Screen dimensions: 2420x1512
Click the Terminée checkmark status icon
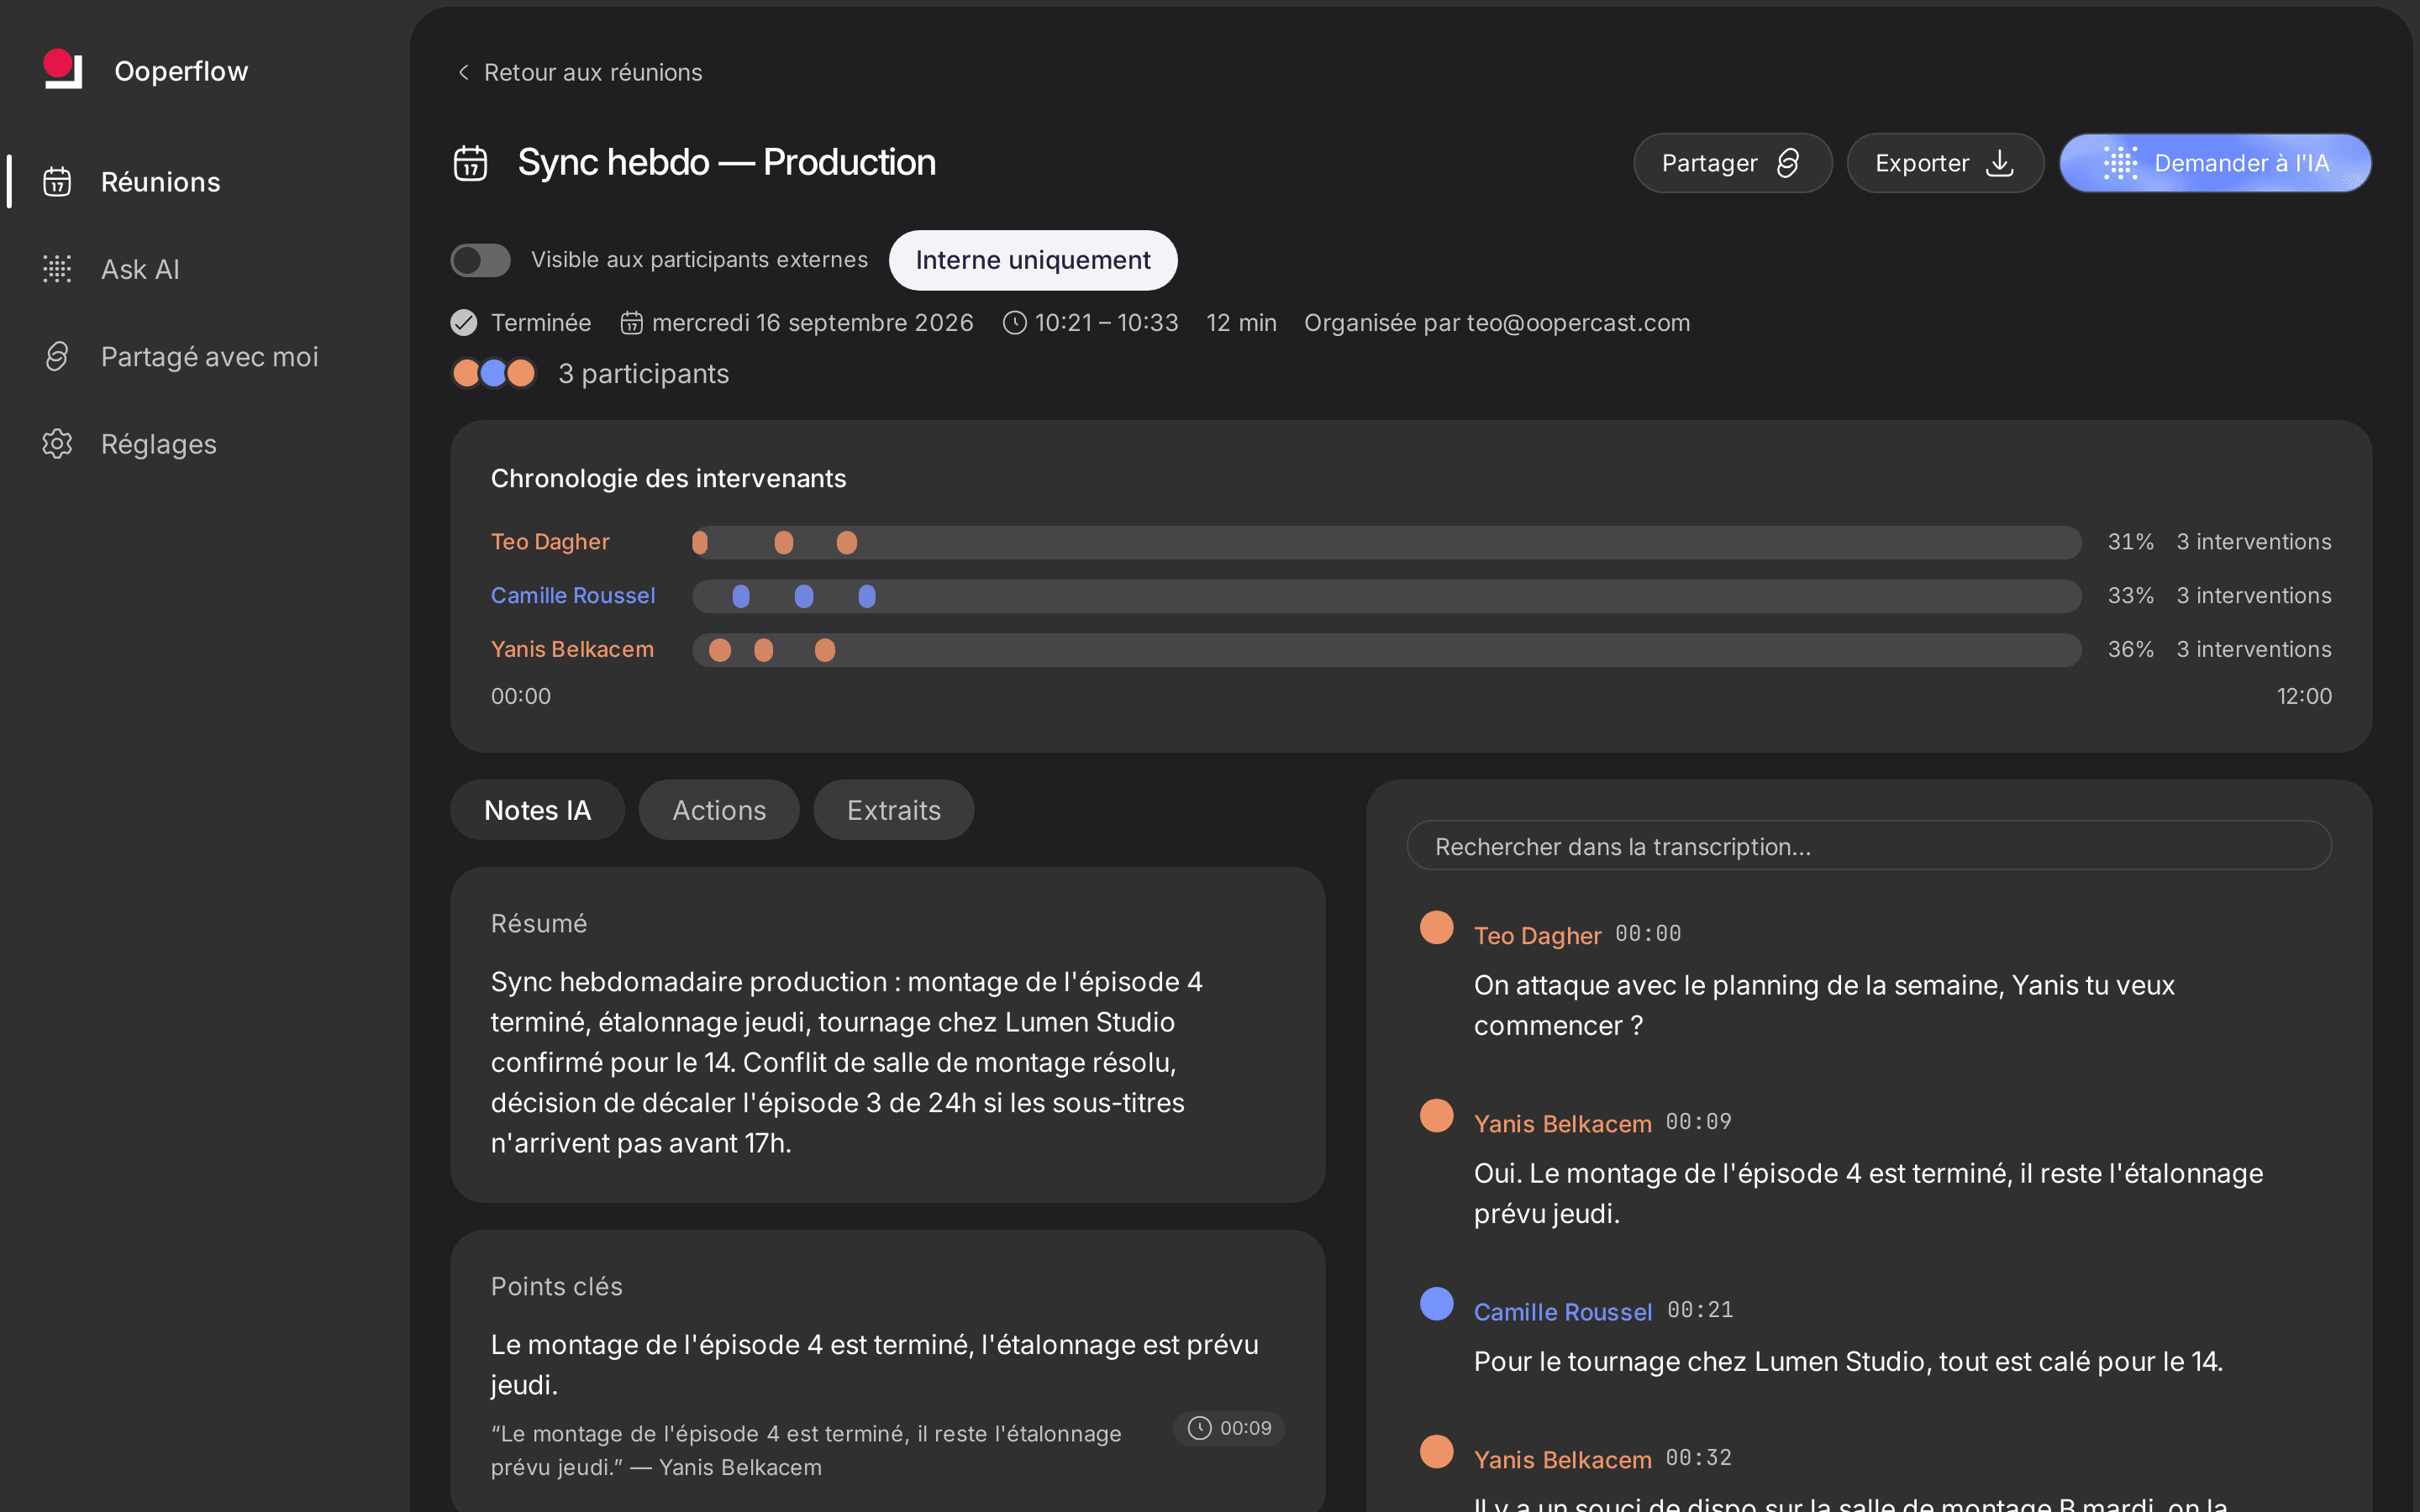pos(464,323)
